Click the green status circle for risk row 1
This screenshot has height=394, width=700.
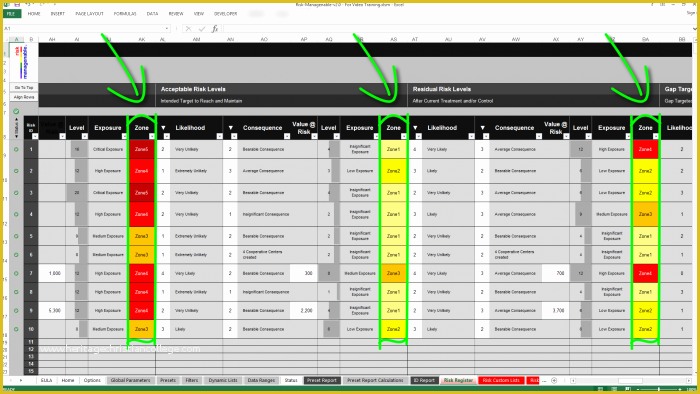(16, 149)
